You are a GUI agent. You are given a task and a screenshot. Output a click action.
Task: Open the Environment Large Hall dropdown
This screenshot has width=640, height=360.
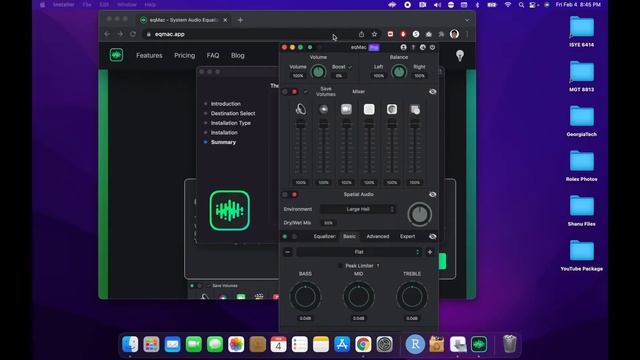(x=358, y=209)
